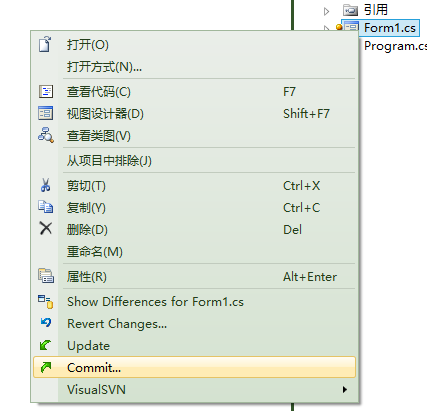Click the X delete icon beside 删除(D)
The height and width of the screenshot is (411, 427).
point(46,229)
